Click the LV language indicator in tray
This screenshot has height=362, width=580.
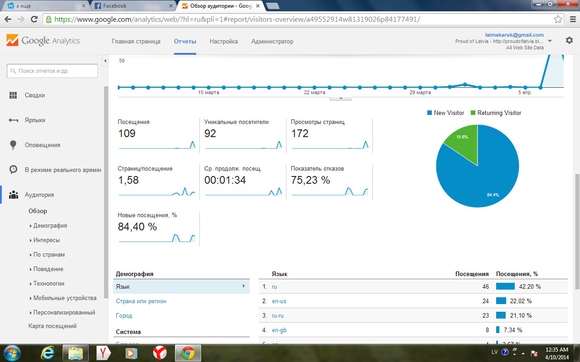[494, 352]
